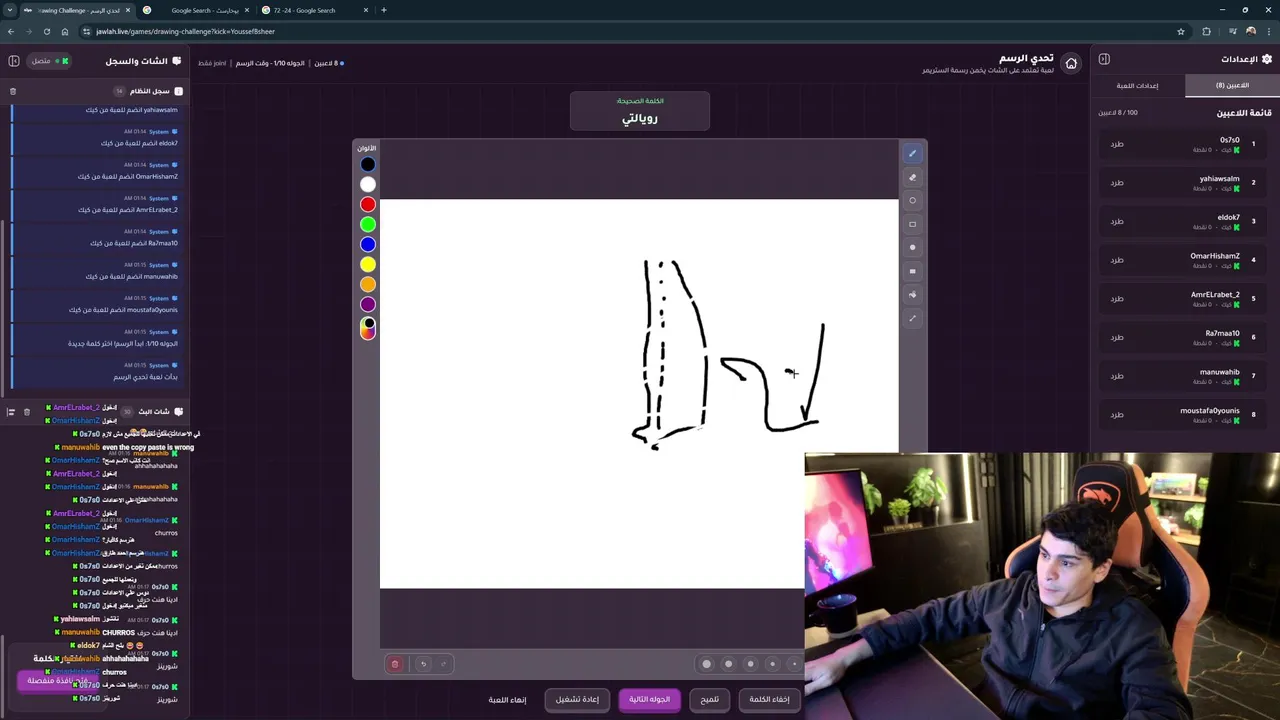
Task: Select the eraser tool
Action: point(912,177)
